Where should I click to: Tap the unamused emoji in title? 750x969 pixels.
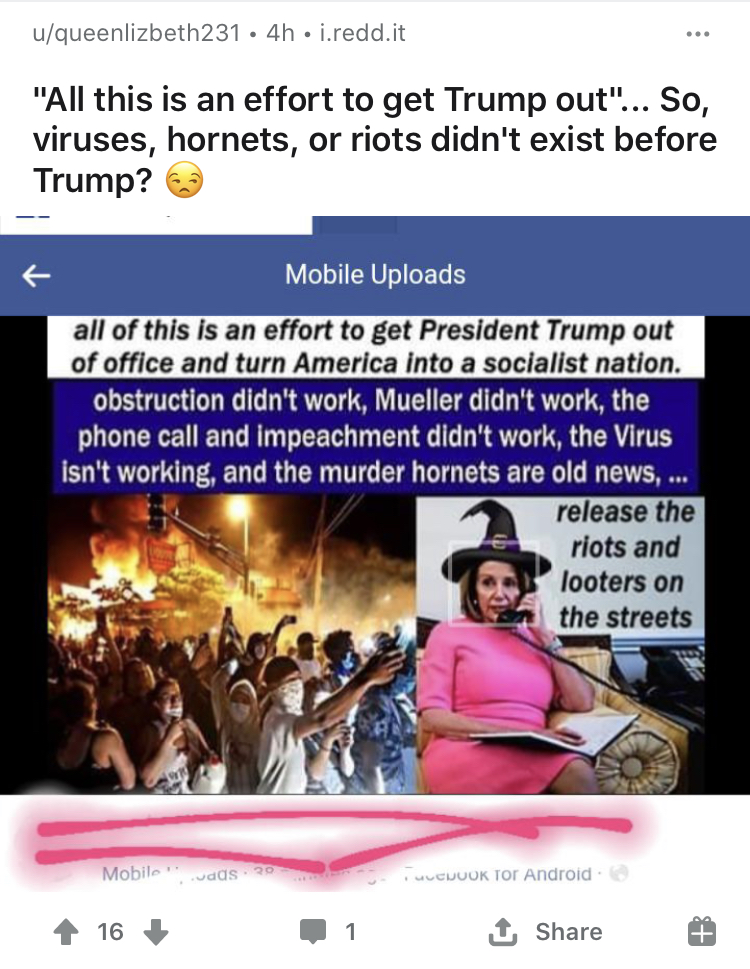pos(184,180)
